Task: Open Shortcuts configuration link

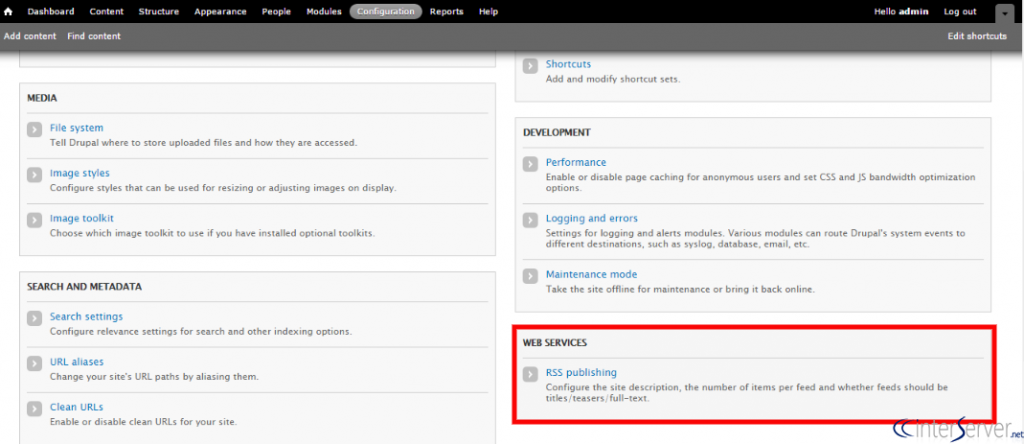Action: click(568, 64)
